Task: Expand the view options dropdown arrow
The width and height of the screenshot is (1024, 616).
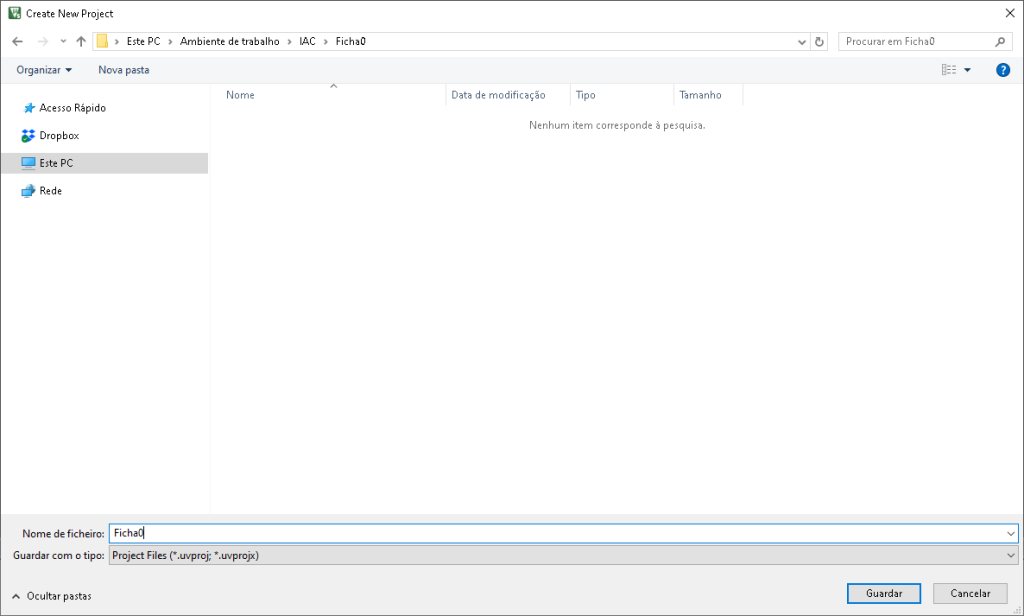Action: [x=967, y=70]
